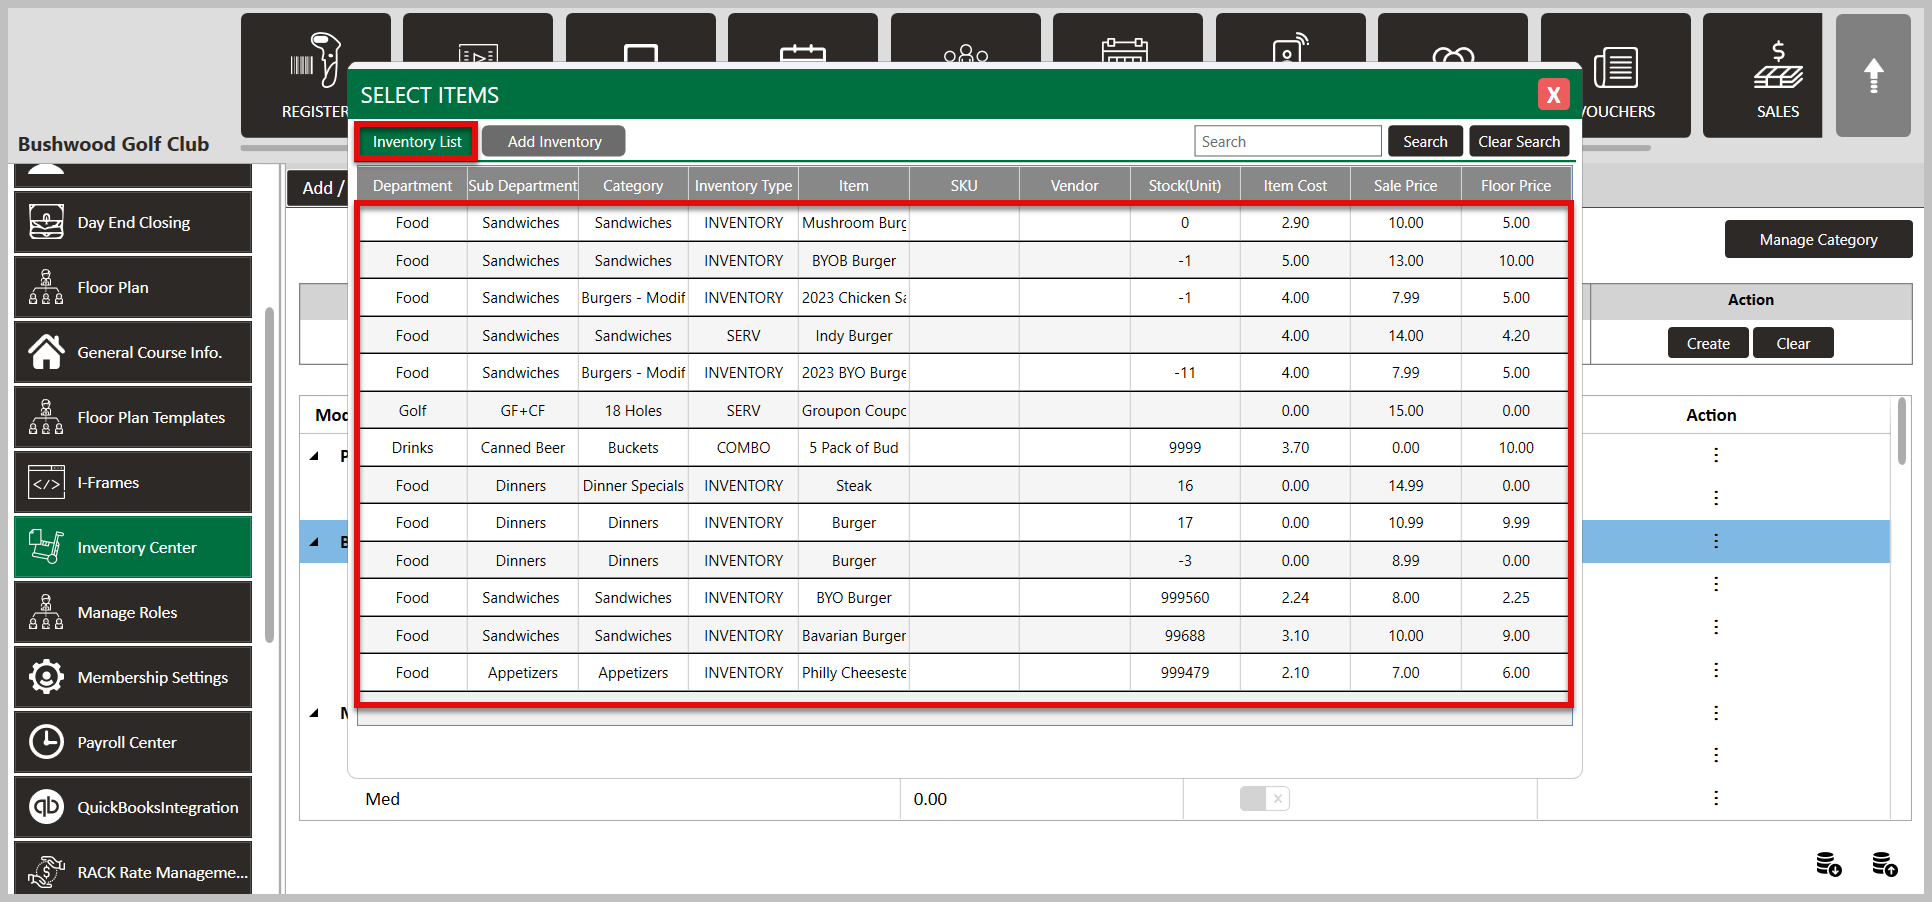Image resolution: width=1932 pixels, height=902 pixels.
Task: Open the Register barcode scanner icon
Action: point(315,58)
